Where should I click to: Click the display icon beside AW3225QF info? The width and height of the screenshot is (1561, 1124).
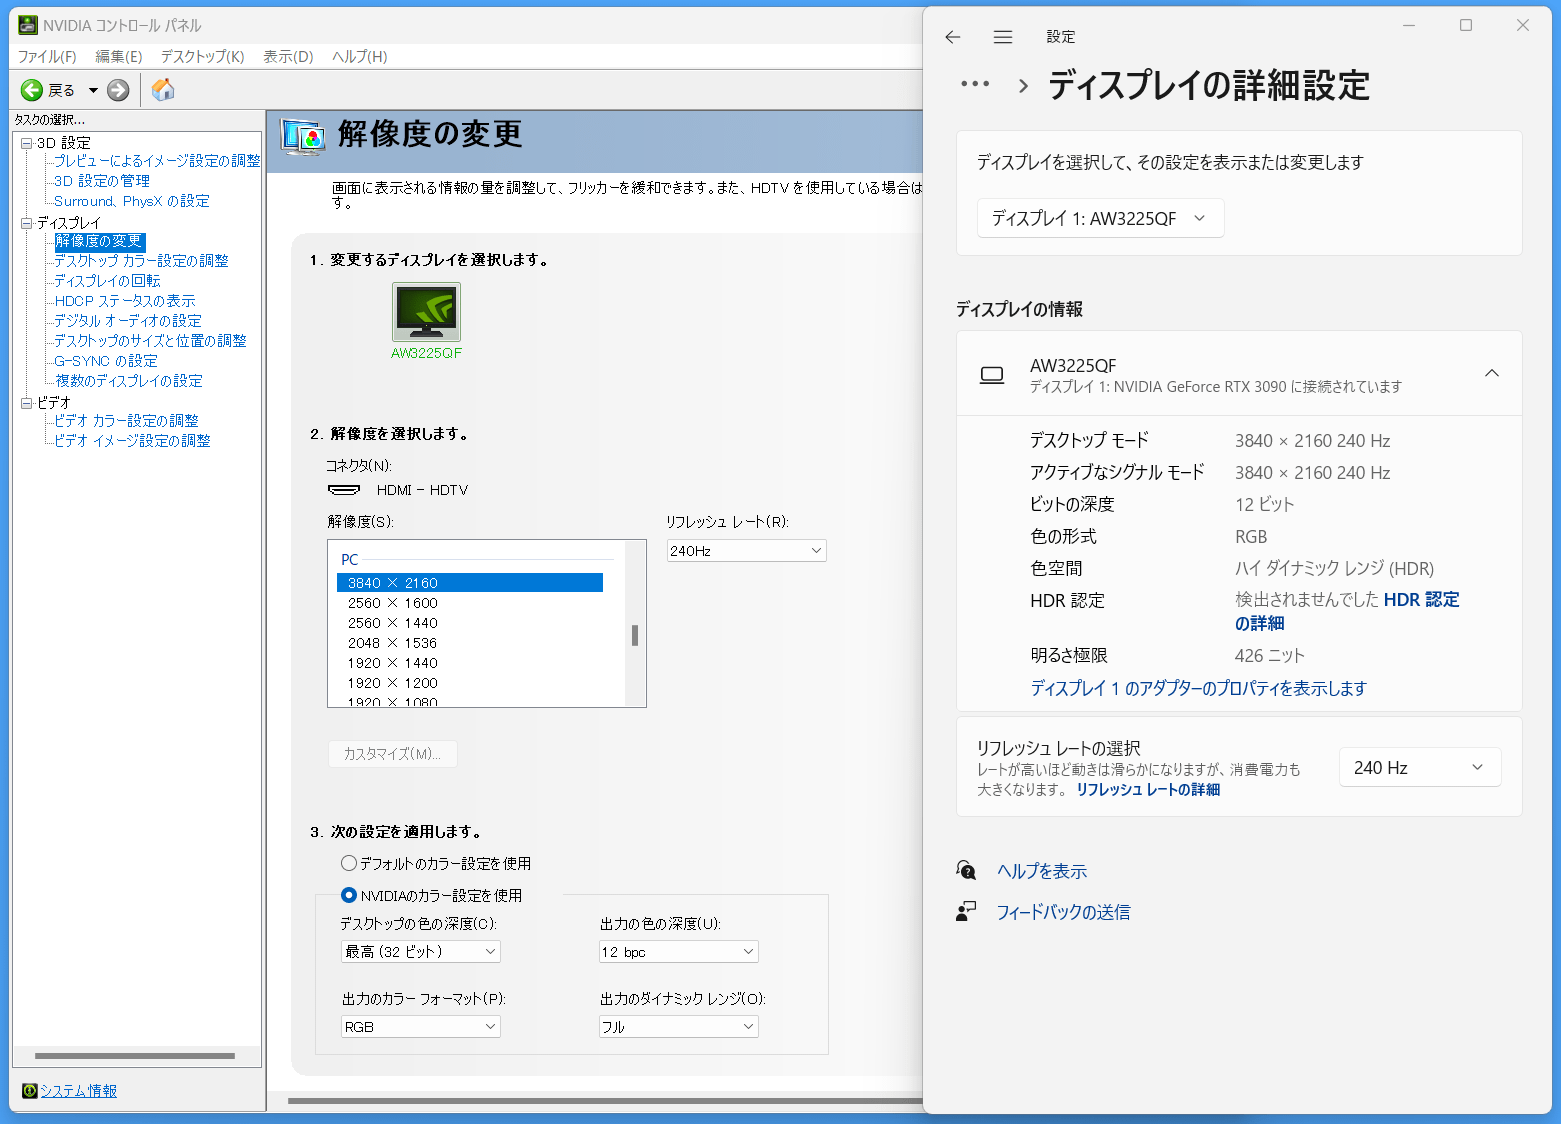coord(992,375)
